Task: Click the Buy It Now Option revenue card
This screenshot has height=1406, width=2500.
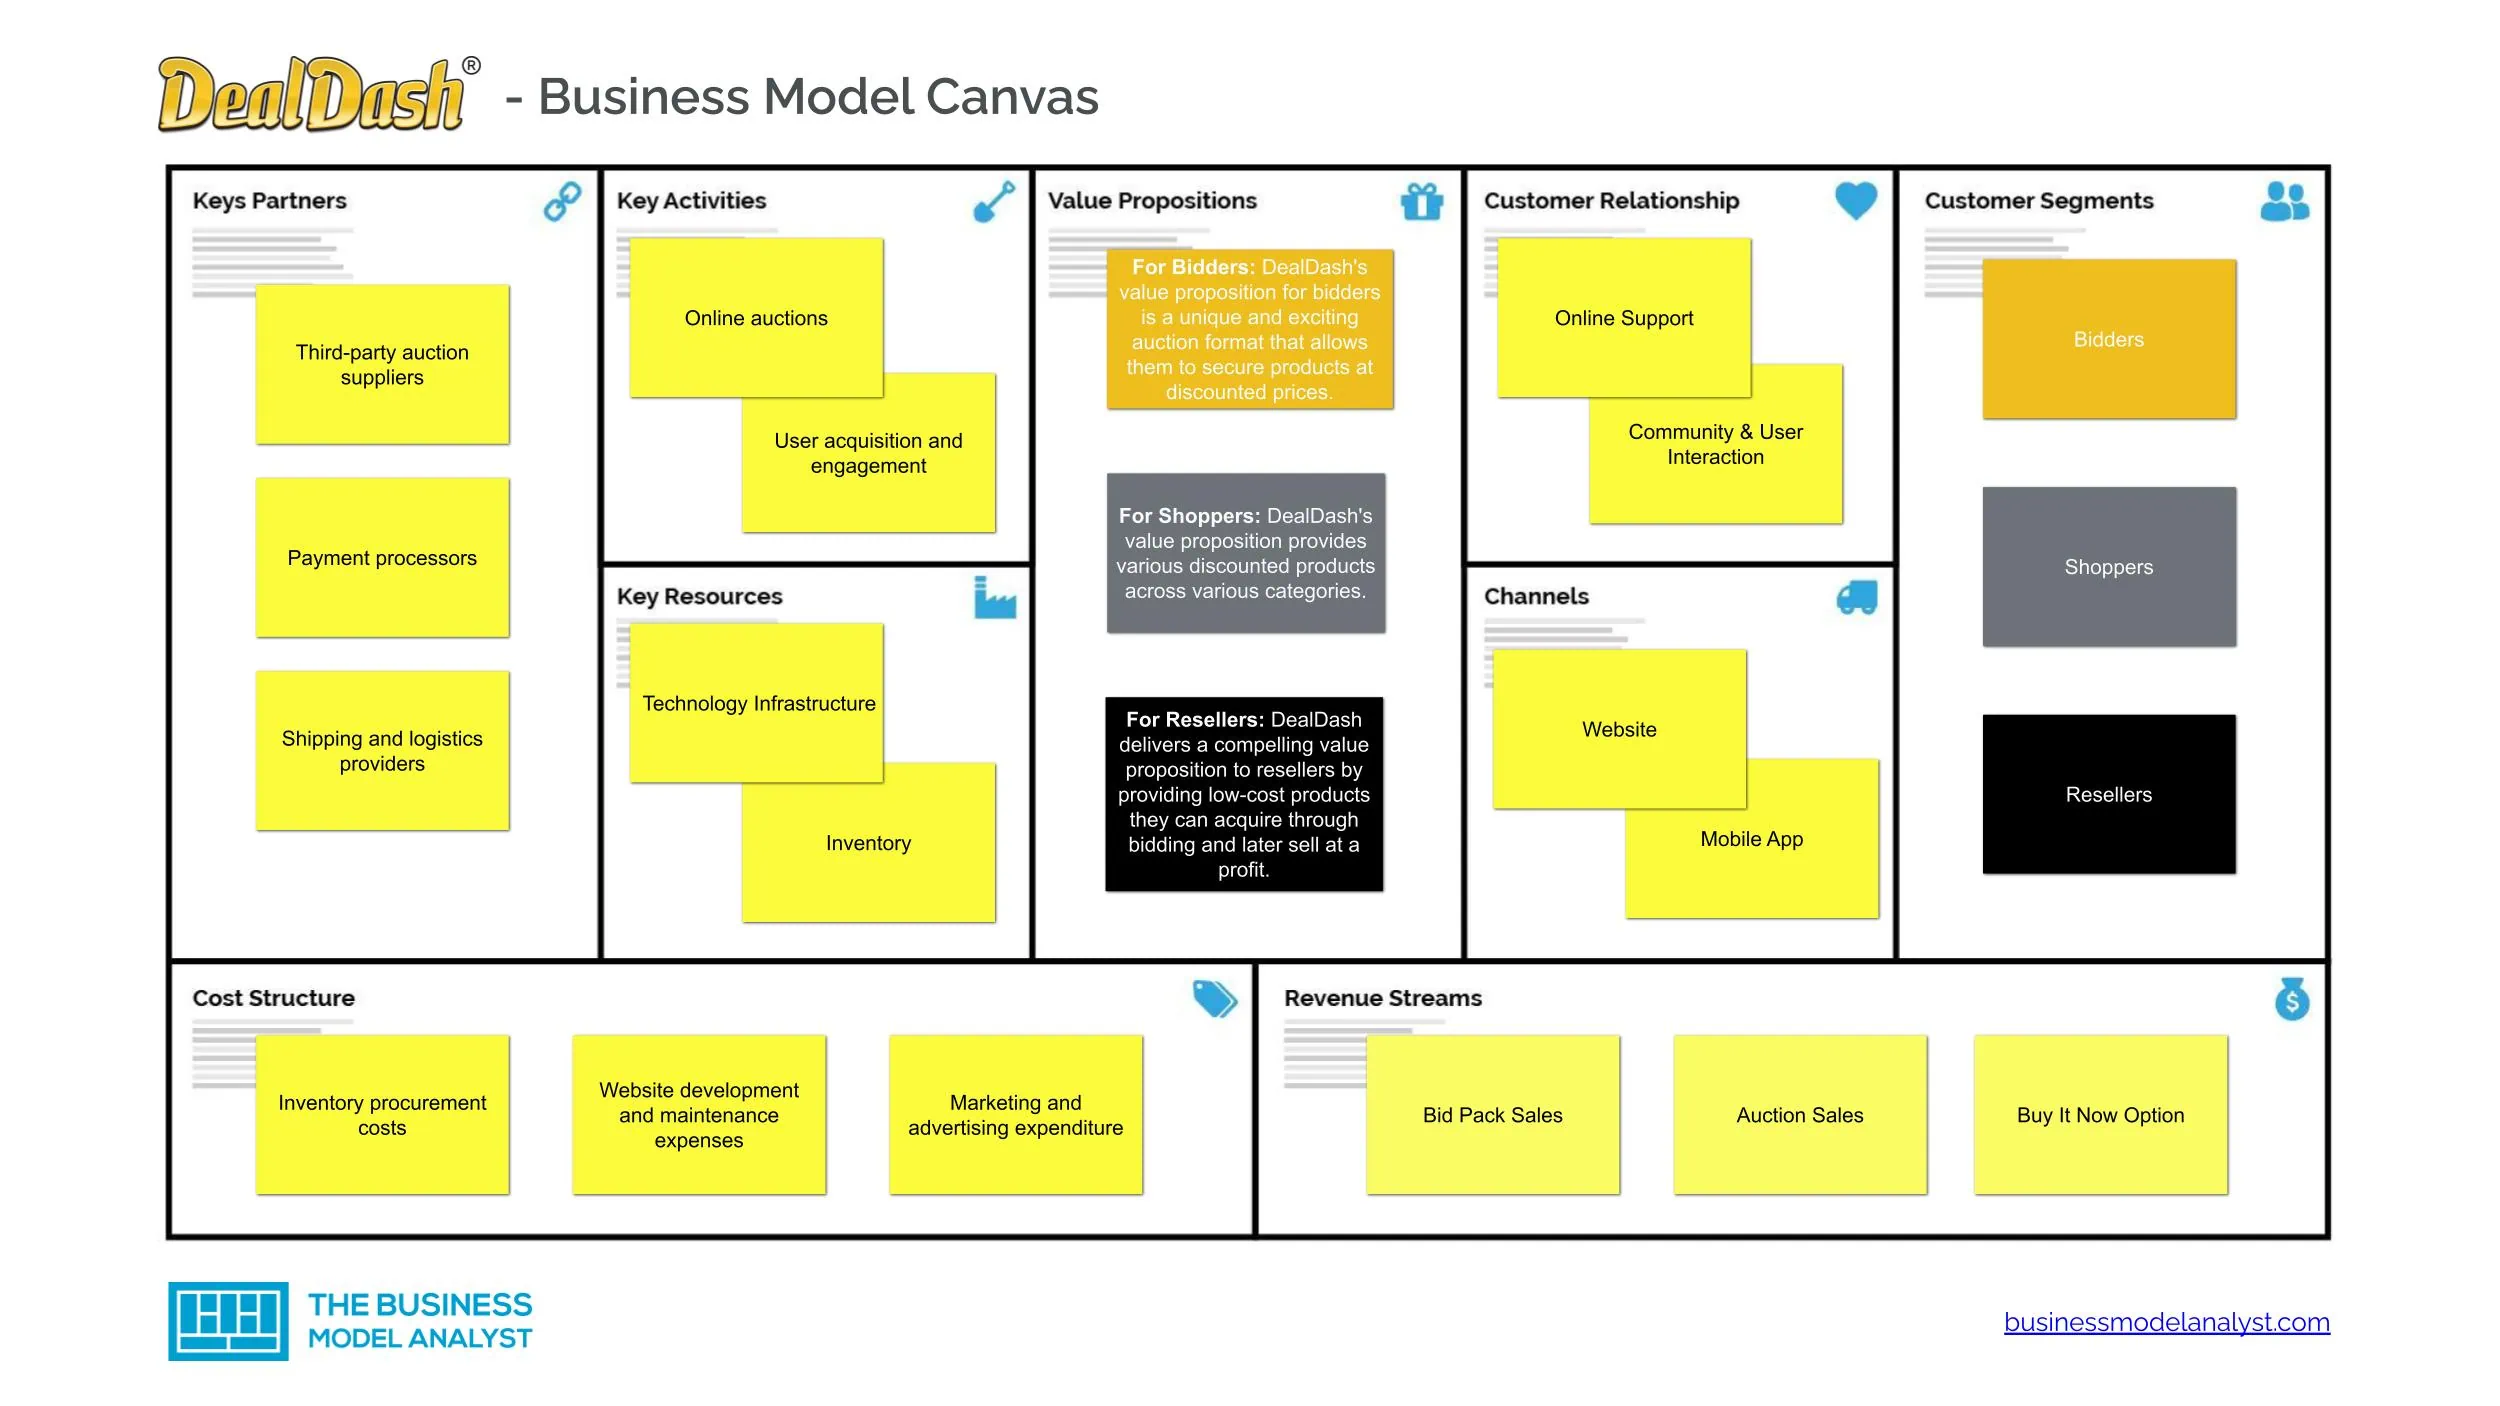Action: 2100,1112
